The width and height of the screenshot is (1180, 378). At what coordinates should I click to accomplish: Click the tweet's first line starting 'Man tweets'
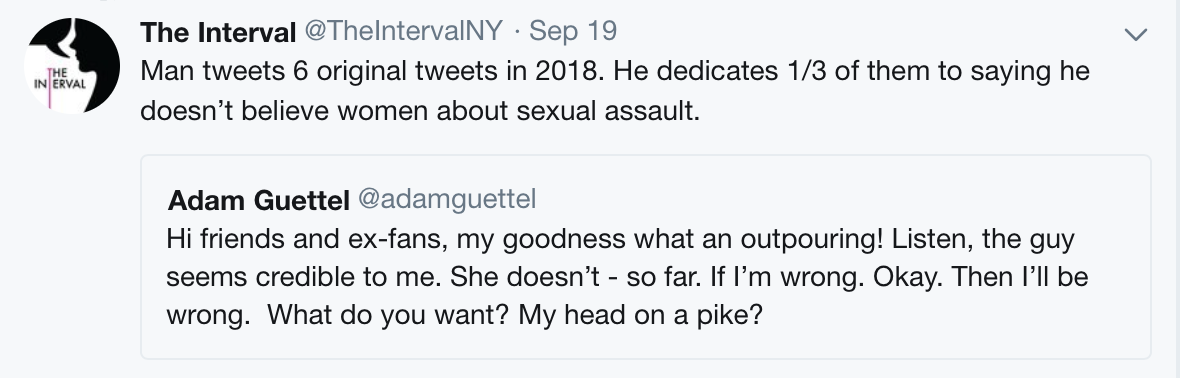click(615, 72)
